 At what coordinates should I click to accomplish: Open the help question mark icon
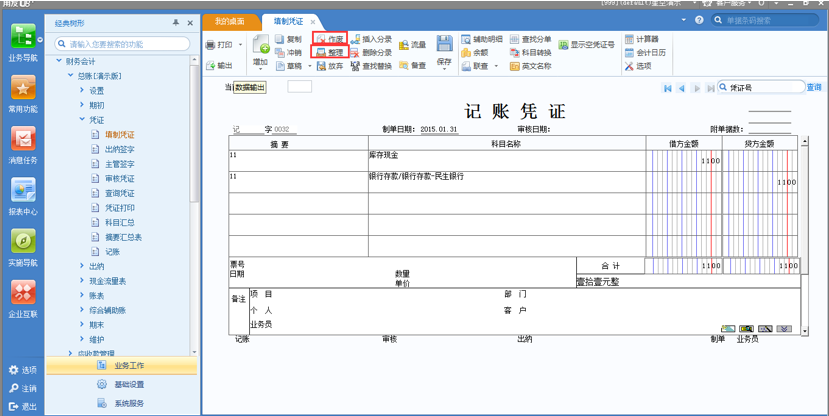click(x=699, y=20)
